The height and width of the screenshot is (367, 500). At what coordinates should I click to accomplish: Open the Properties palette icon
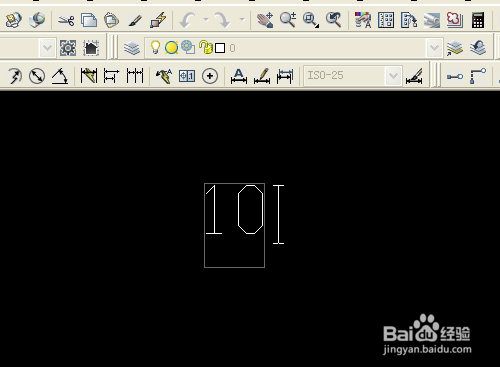tap(363, 20)
